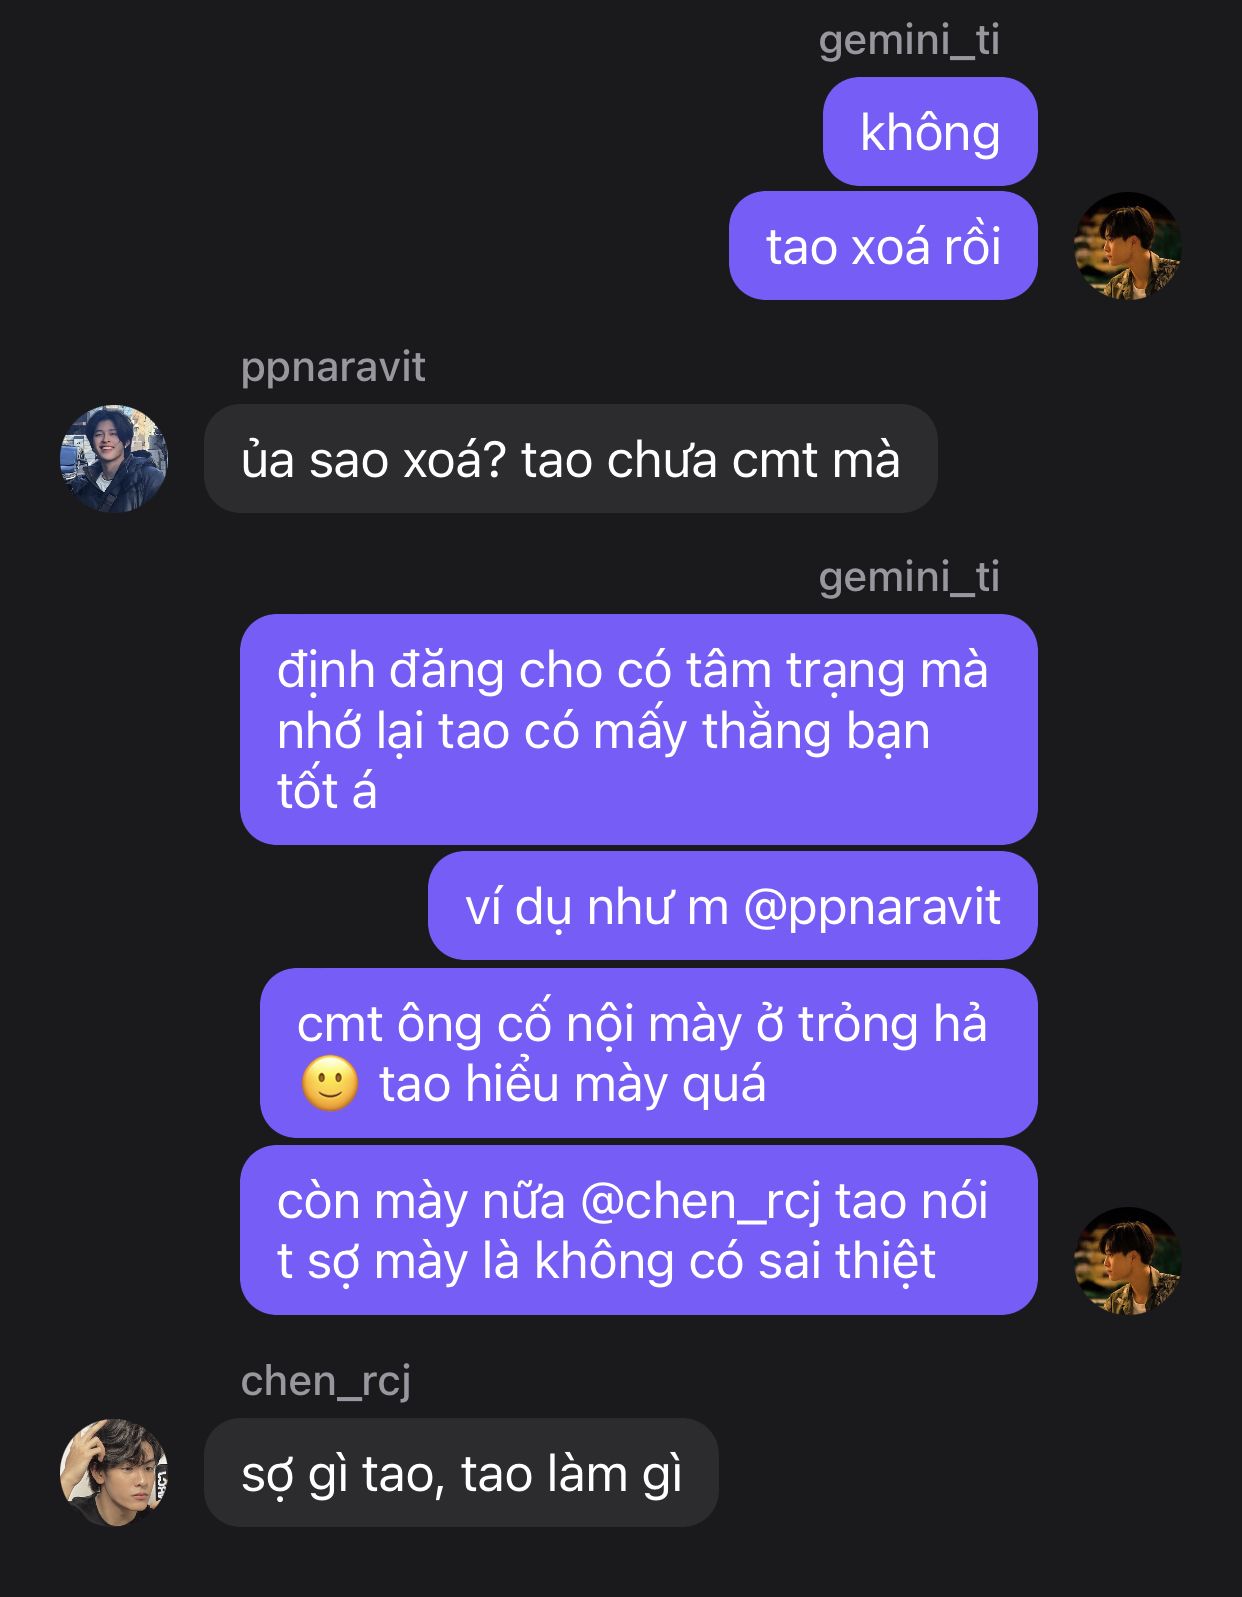Tap ppnaravit's profile picture

[114, 459]
